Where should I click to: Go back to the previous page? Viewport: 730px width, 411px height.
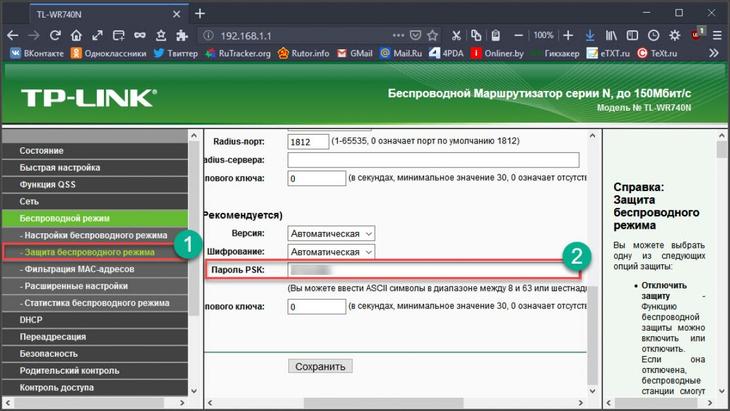pyautogui.click(x=13, y=35)
